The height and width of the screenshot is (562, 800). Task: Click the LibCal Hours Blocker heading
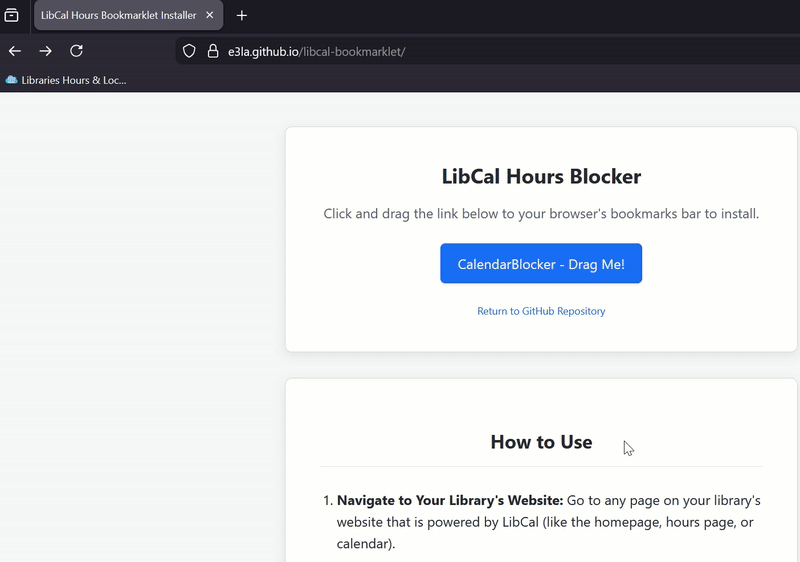(x=541, y=176)
